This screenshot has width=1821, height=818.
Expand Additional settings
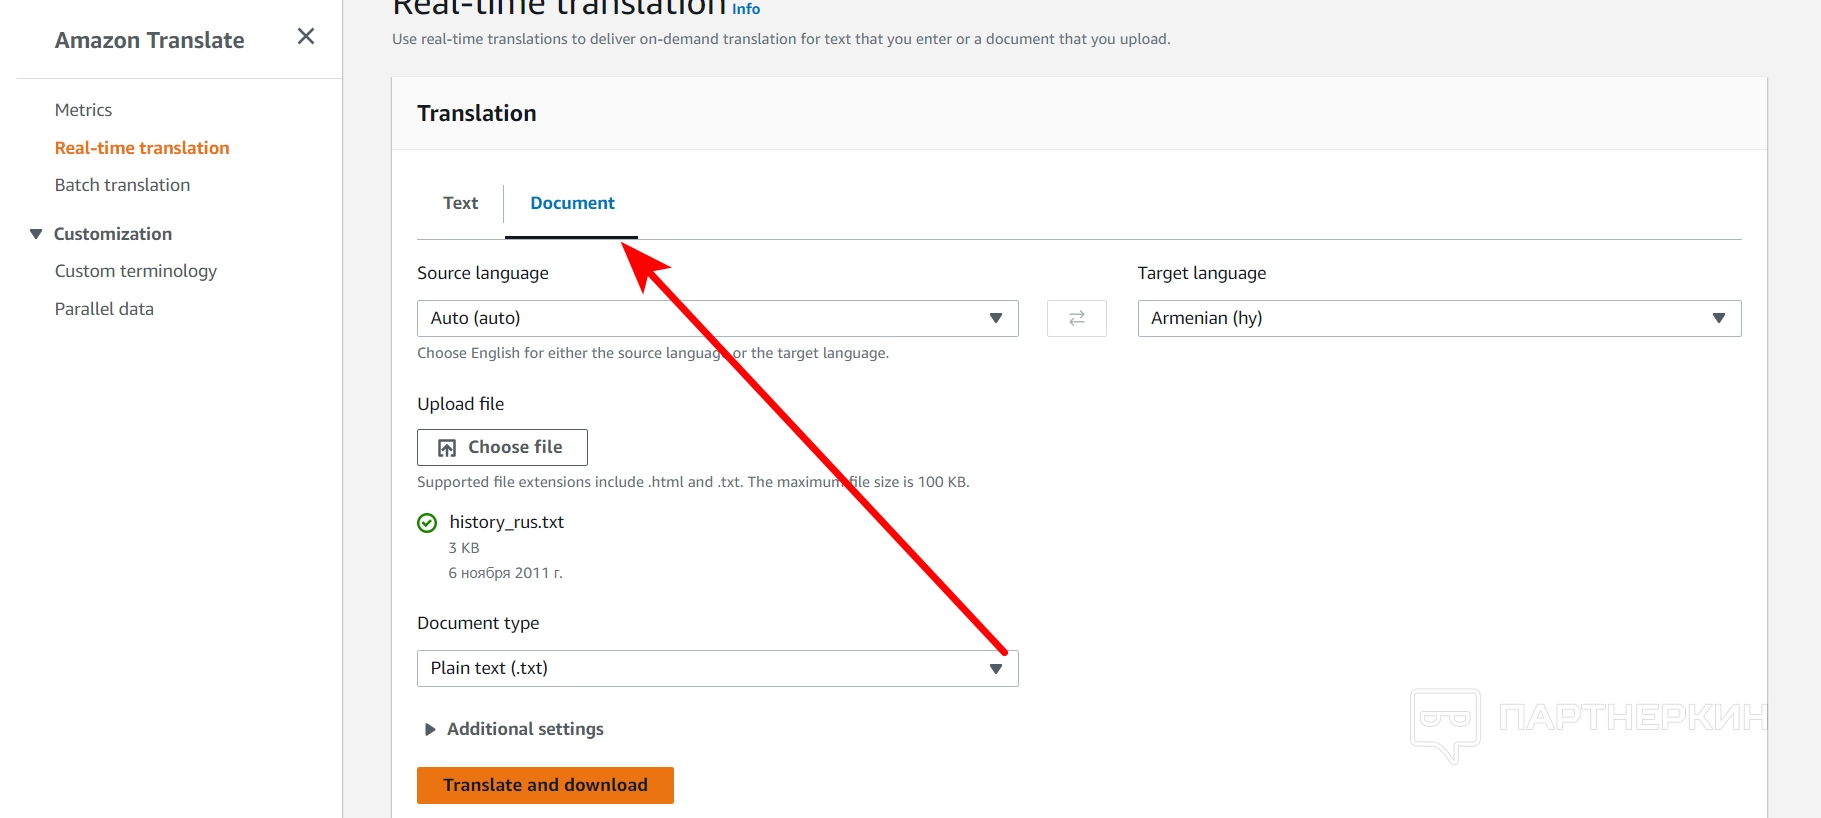(x=430, y=729)
